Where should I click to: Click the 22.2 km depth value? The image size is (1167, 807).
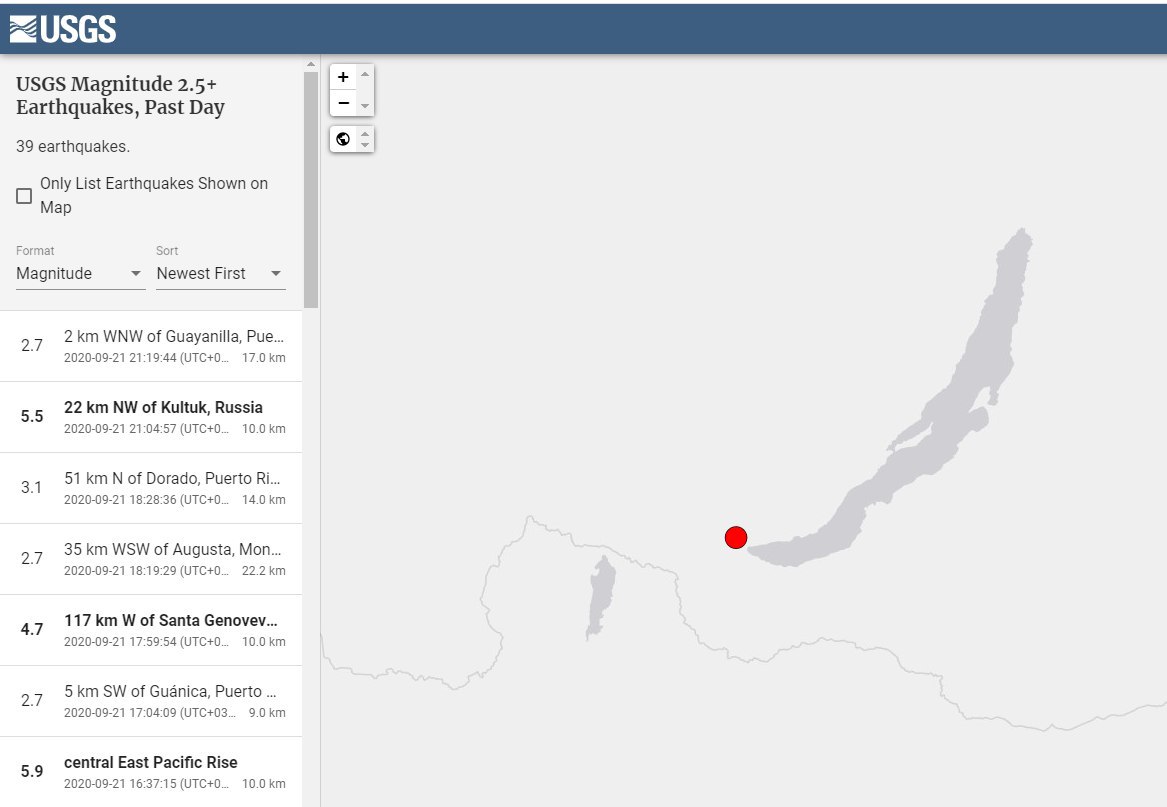[x=263, y=571]
